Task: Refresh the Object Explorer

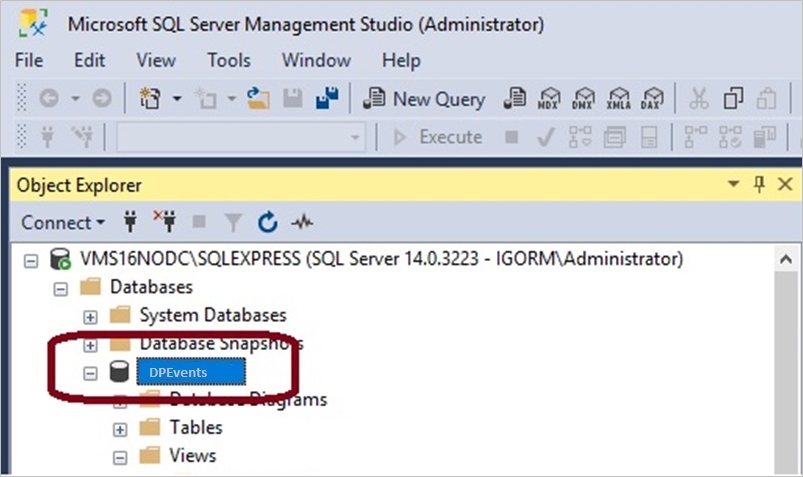Action: [x=268, y=222]
